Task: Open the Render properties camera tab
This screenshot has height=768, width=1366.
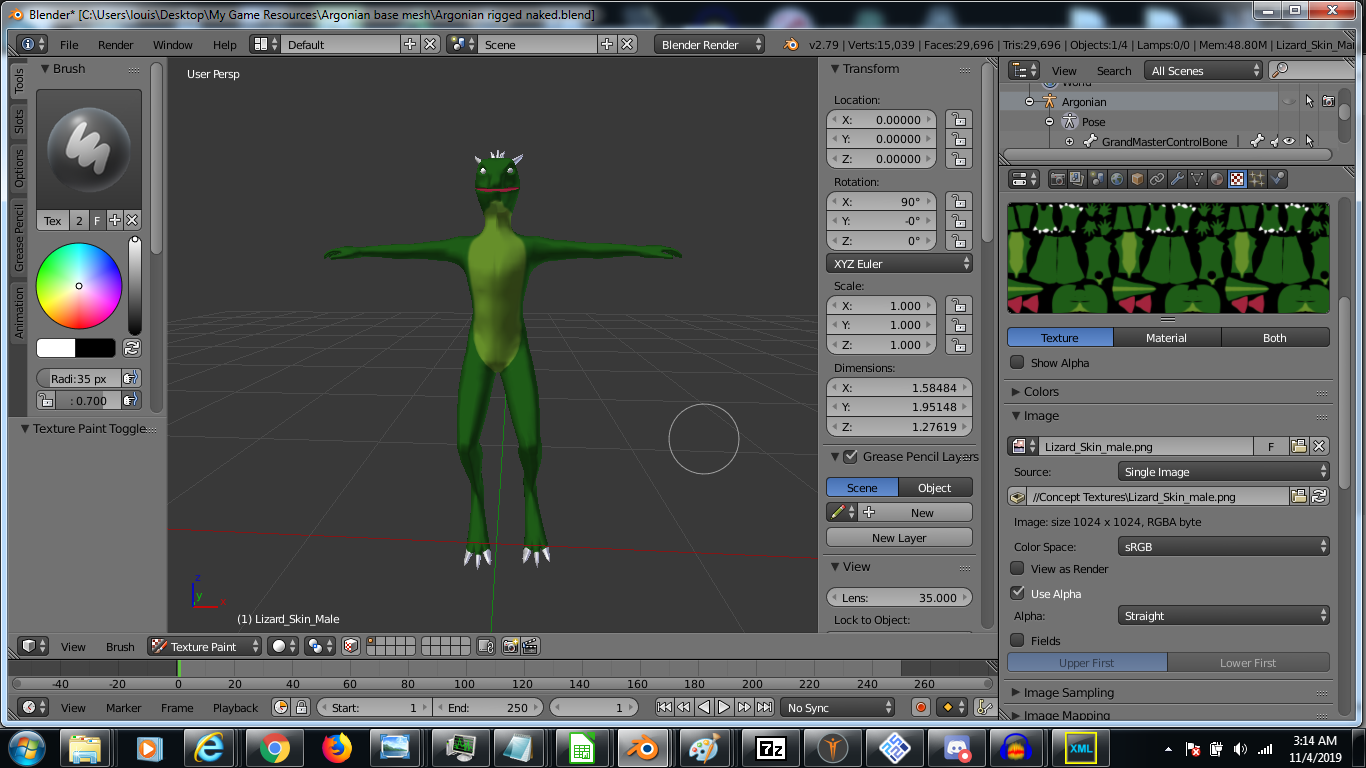Action: 1057,179
